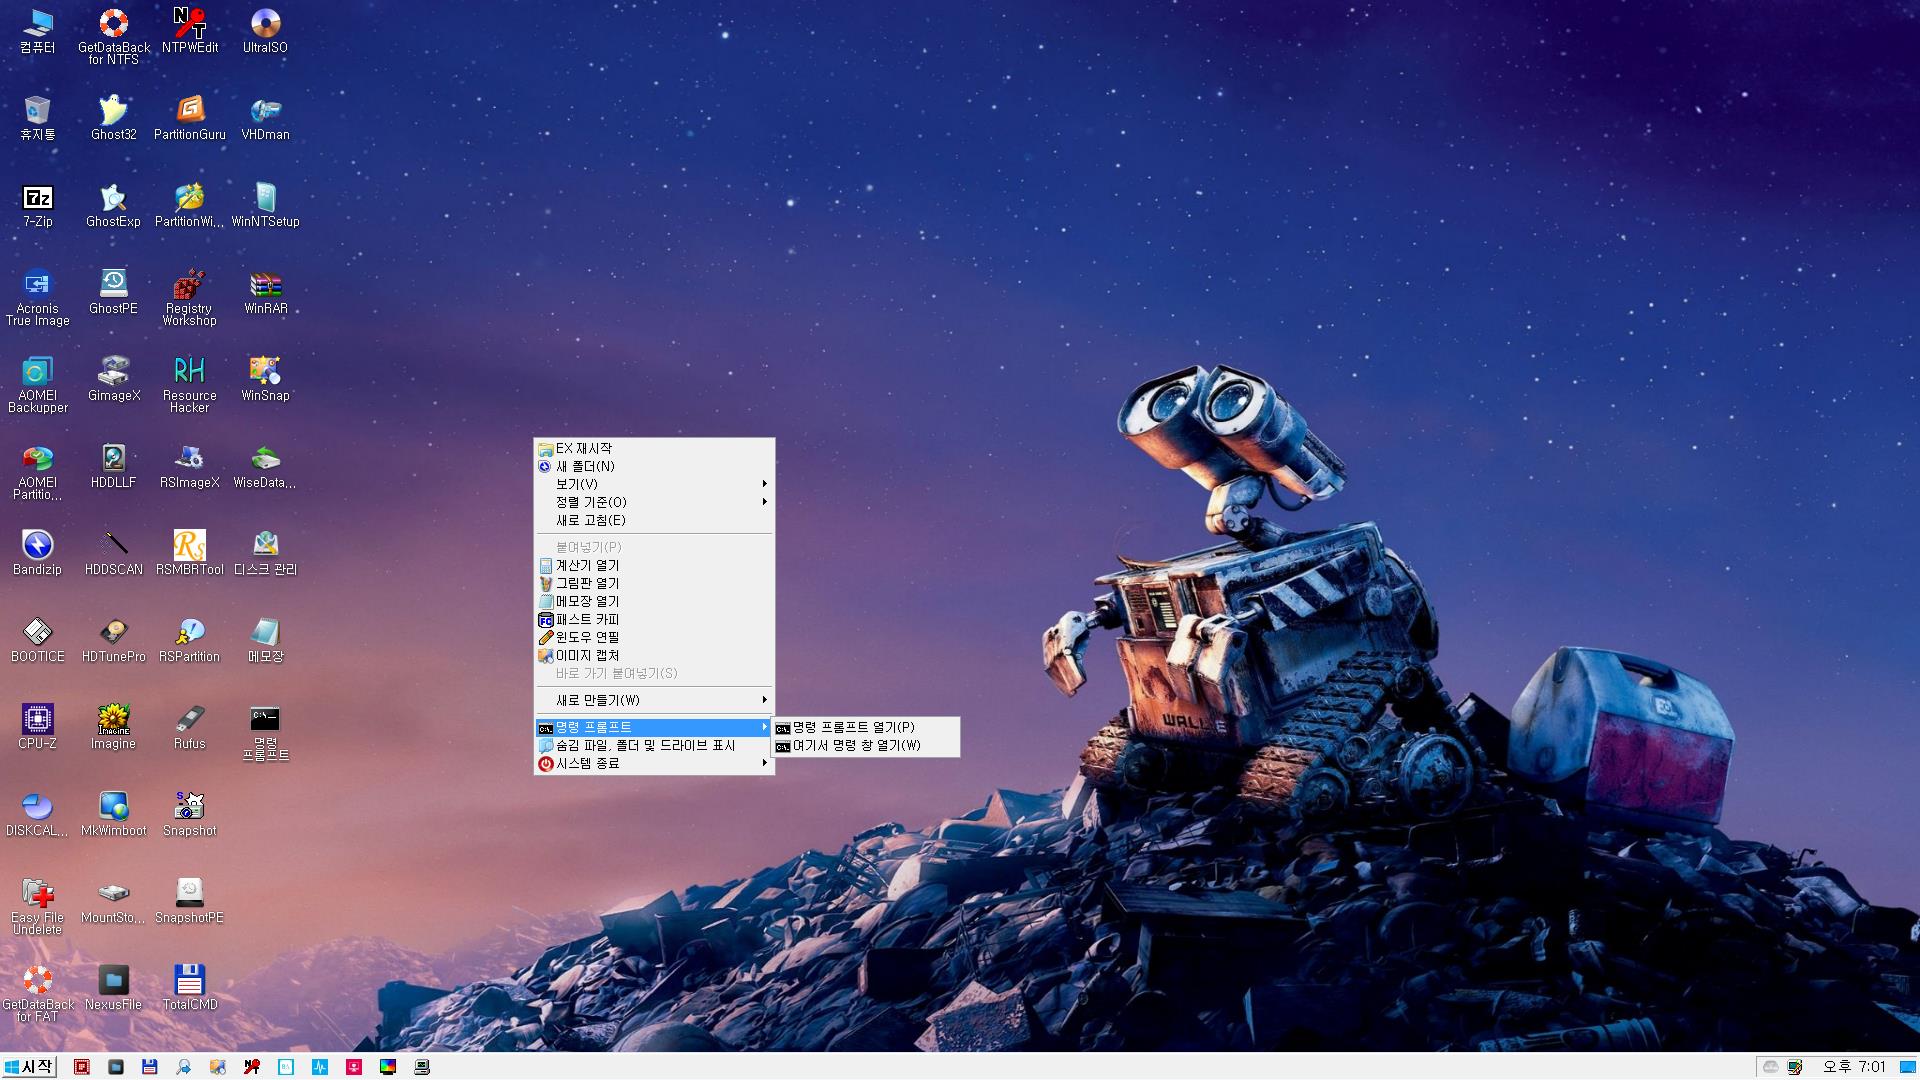1920x1080 pixels.
Task: Choose 이미지 캡처 in context menu
Action: coord(654,655)
